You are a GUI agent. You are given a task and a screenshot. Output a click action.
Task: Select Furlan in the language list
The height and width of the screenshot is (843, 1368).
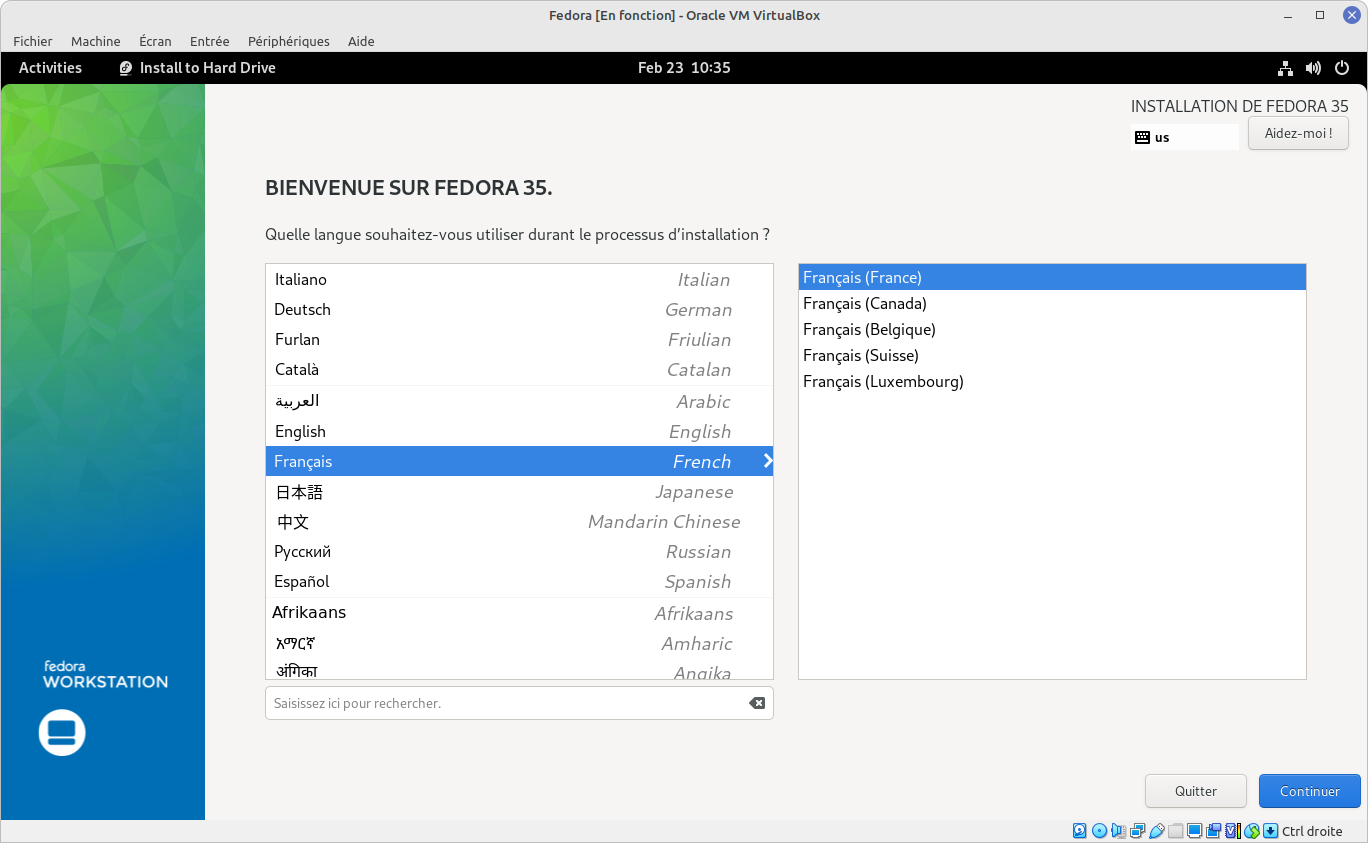[519, 339]
